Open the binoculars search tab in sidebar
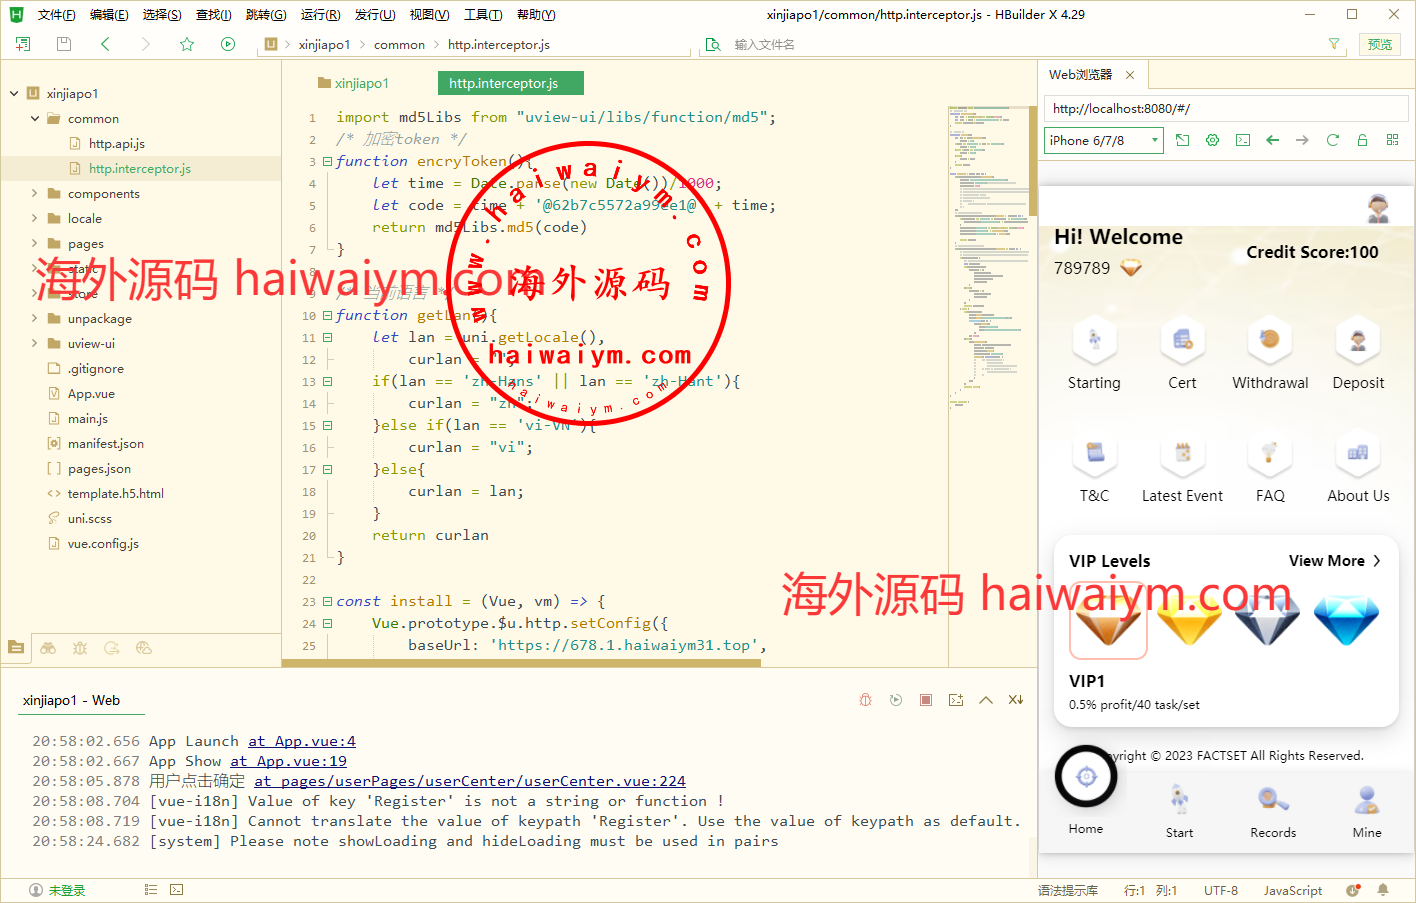1416x903 pixels. pos(48,648)
